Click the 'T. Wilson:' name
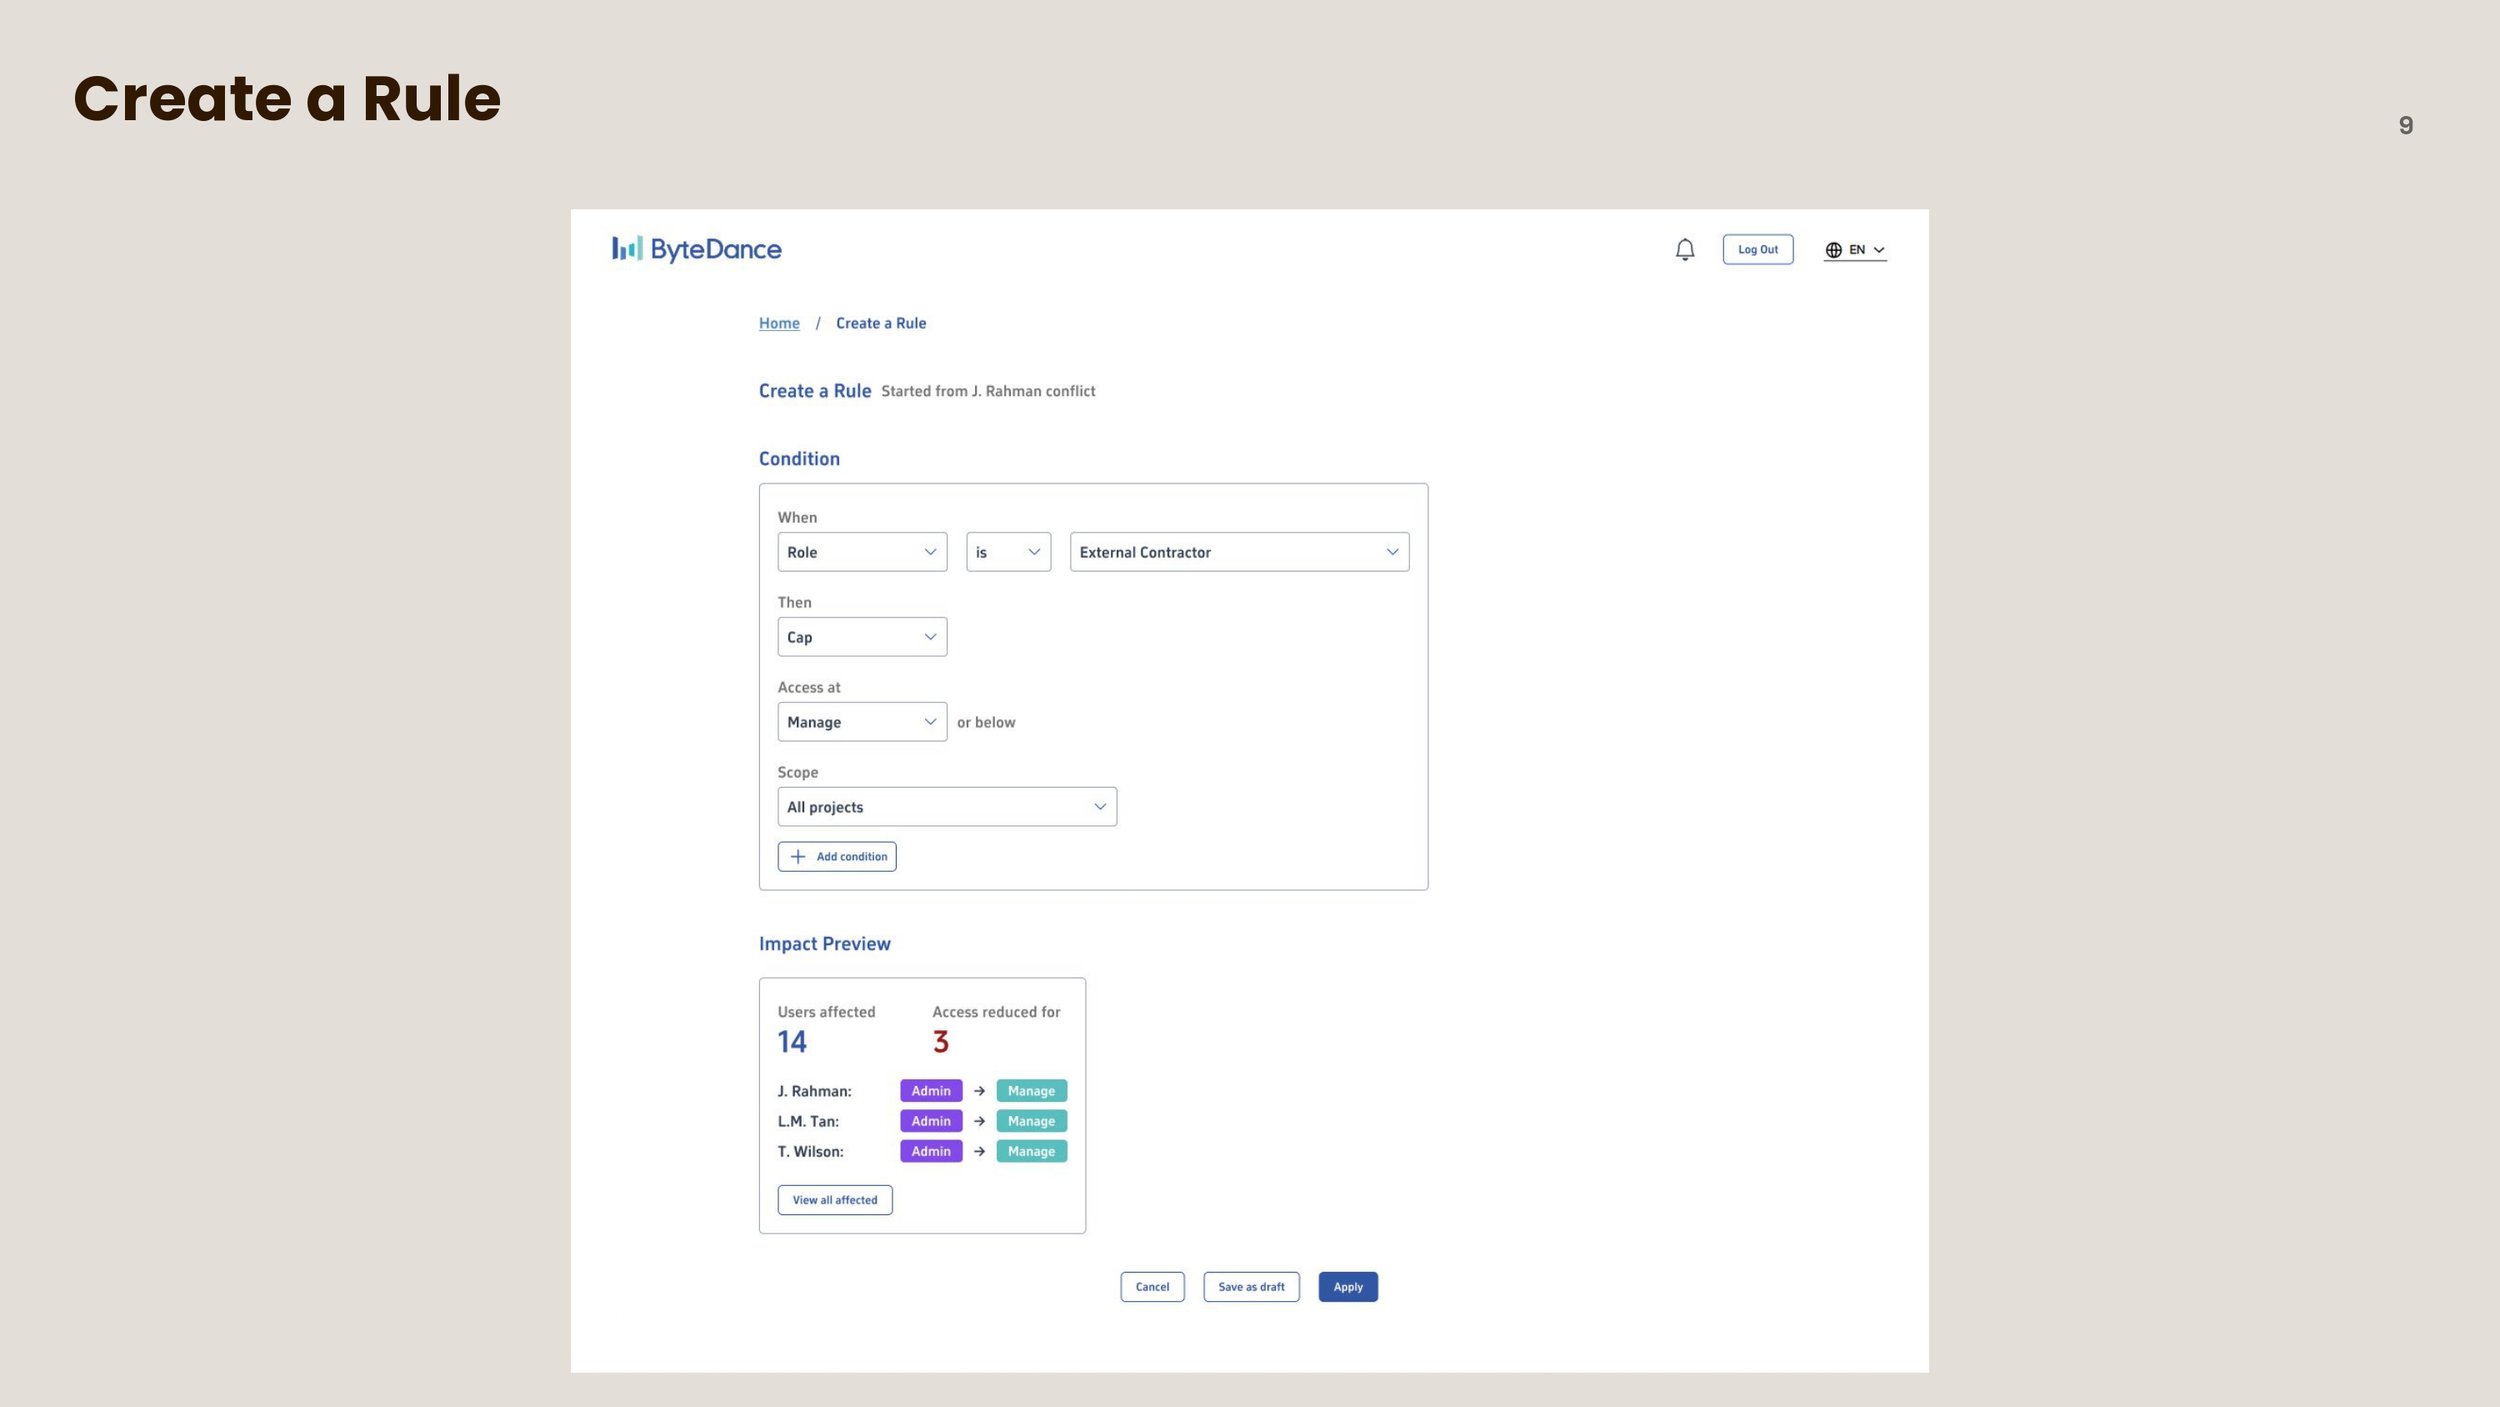Screen dimensions: 2500x1407 click(811, 1152)
